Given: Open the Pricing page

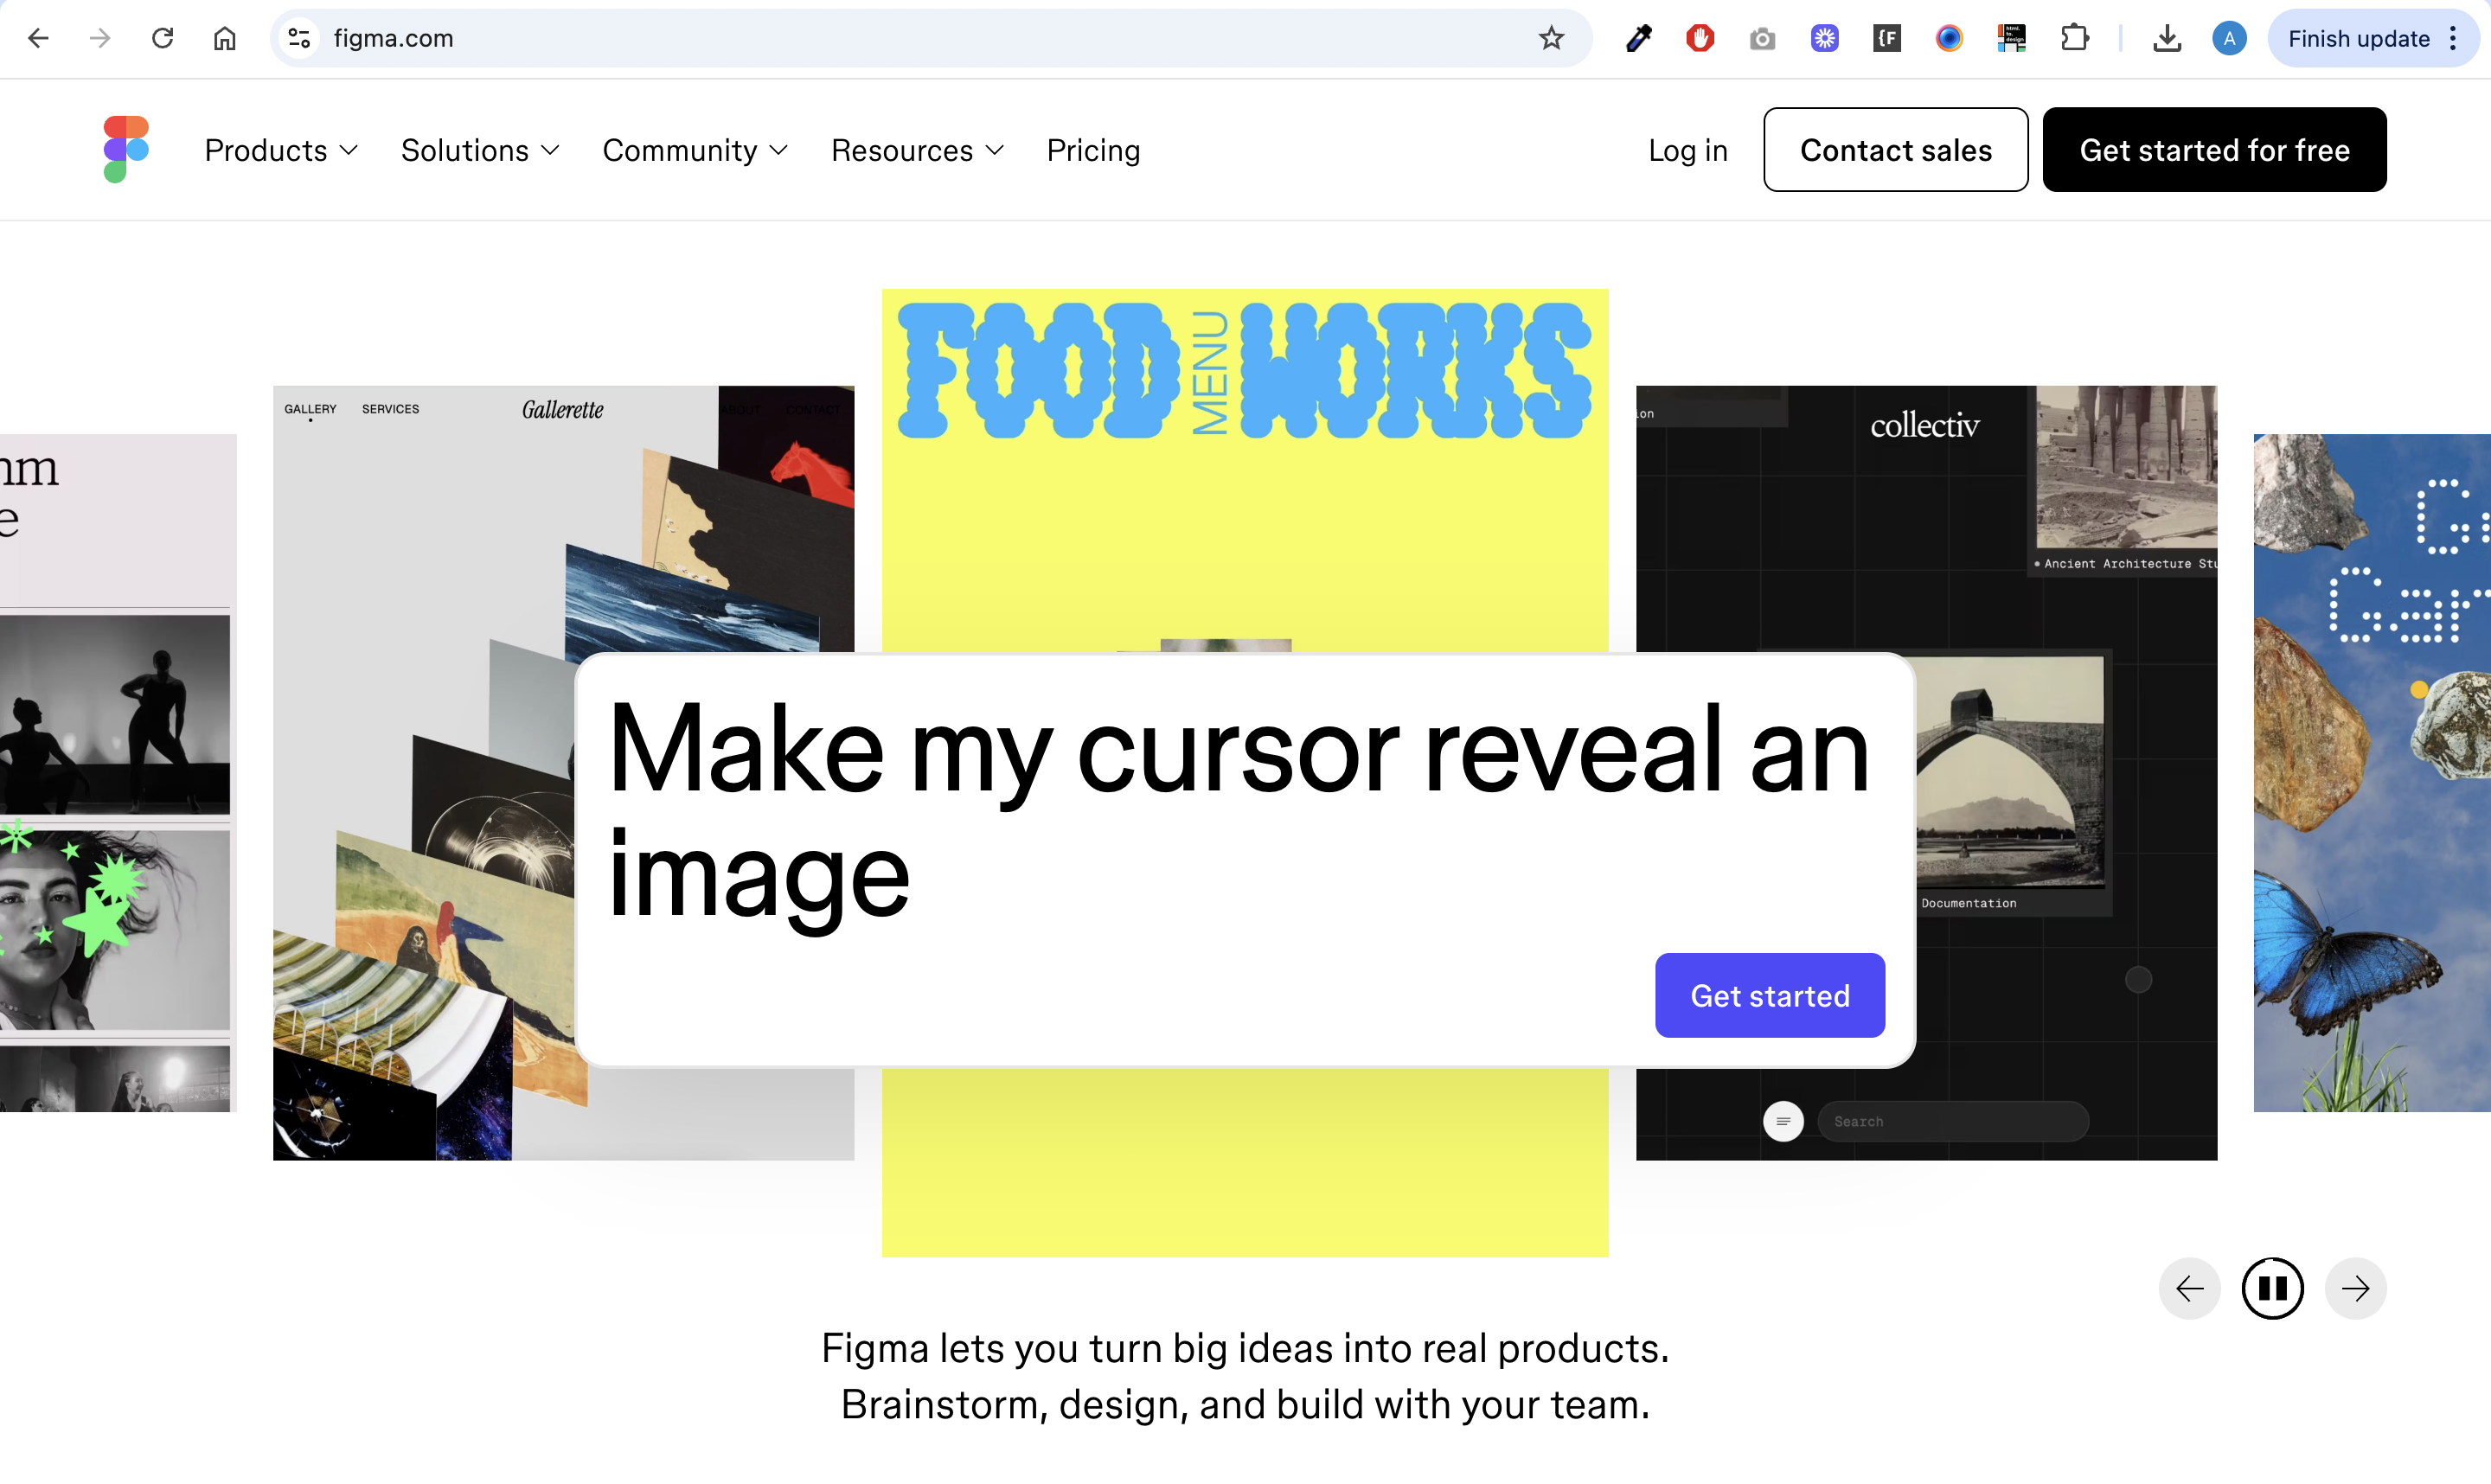Looking at the screenshot, I should pos(1093,150).
